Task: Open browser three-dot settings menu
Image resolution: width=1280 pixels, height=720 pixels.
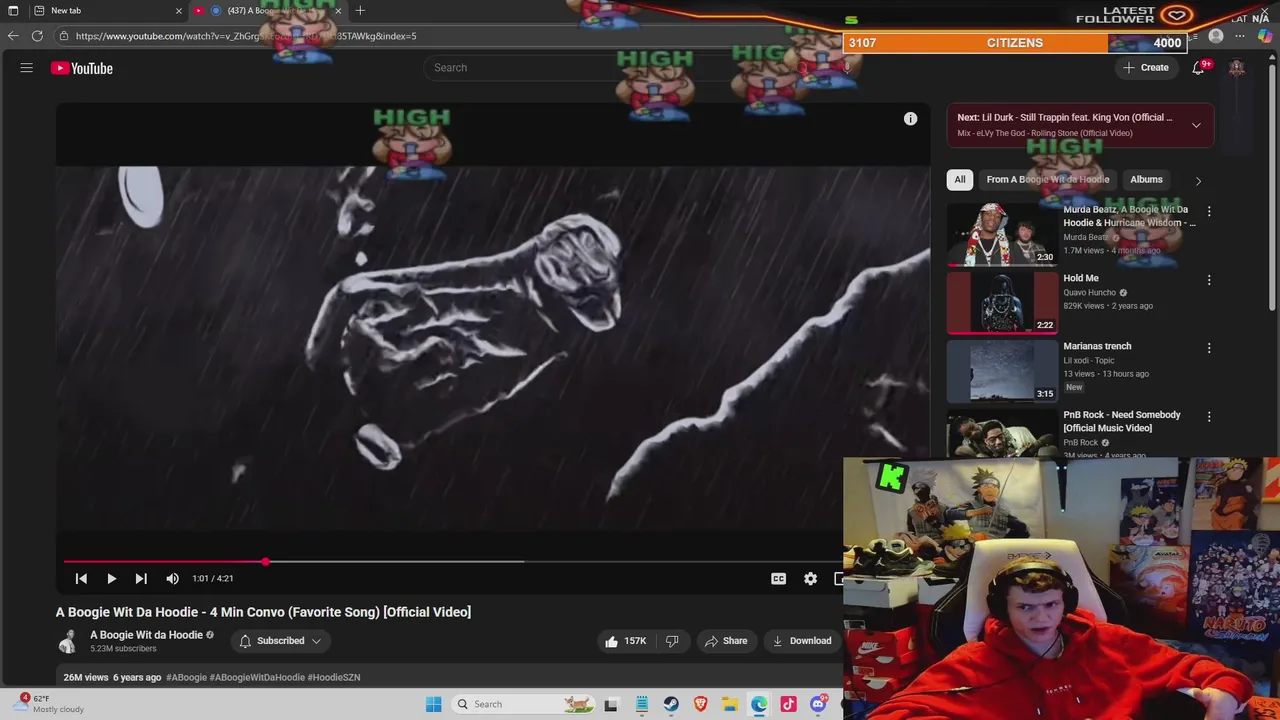Action: (1240, 36)
